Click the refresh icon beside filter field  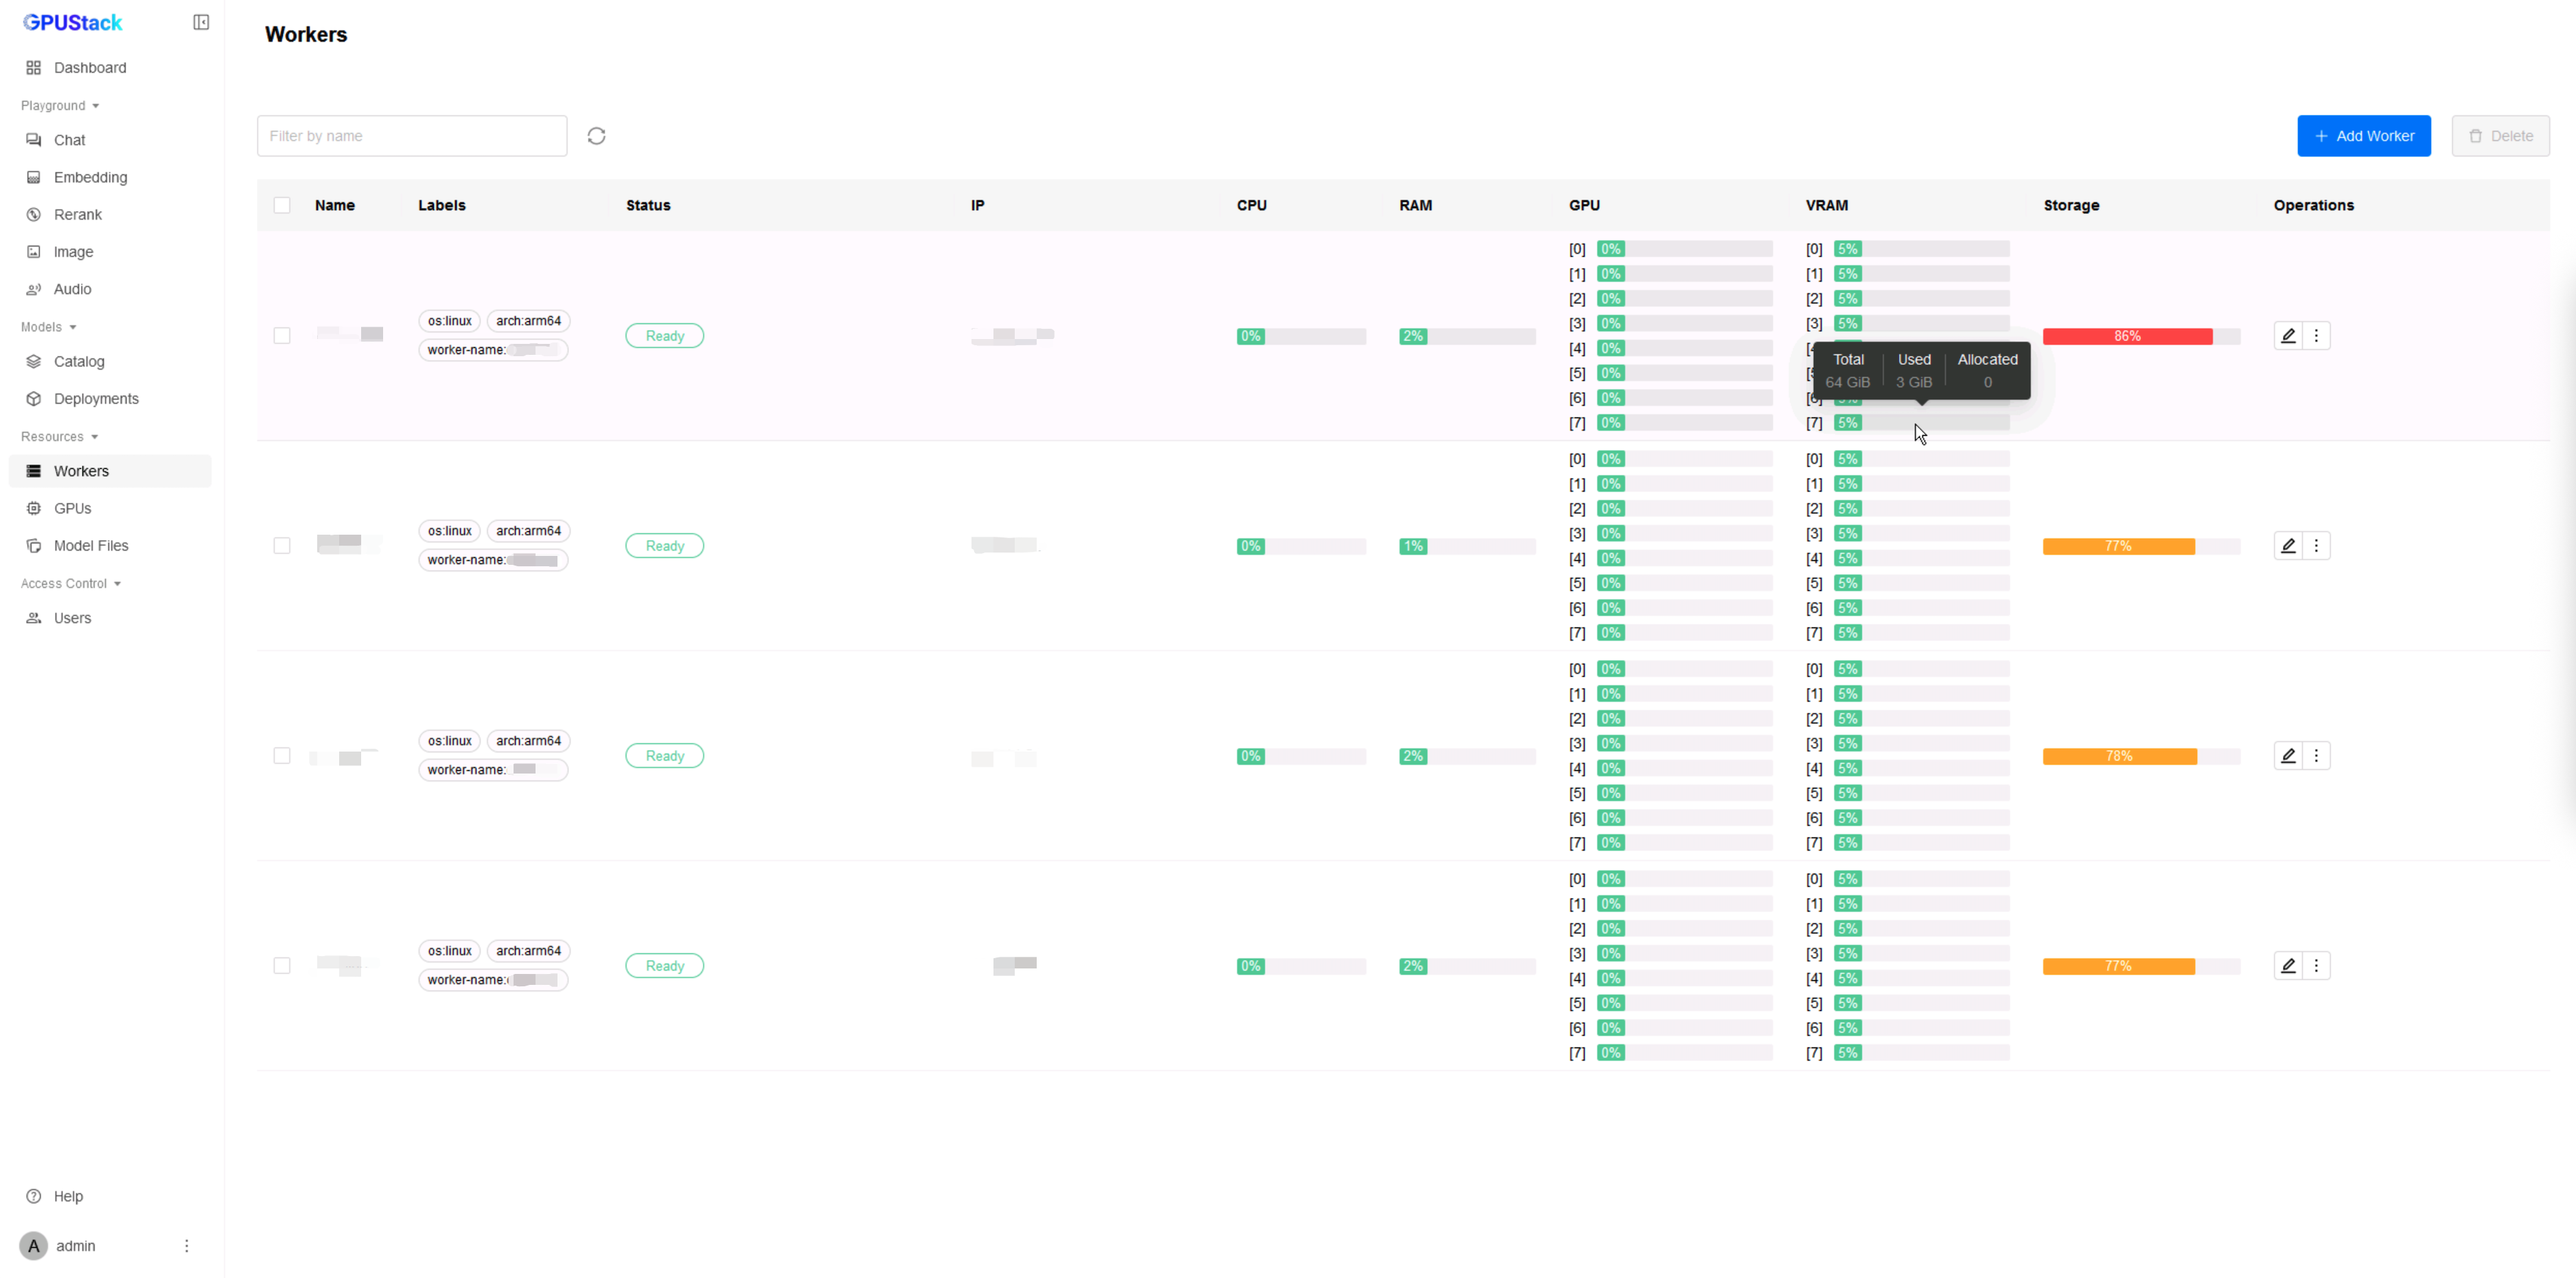coord(596,136)
